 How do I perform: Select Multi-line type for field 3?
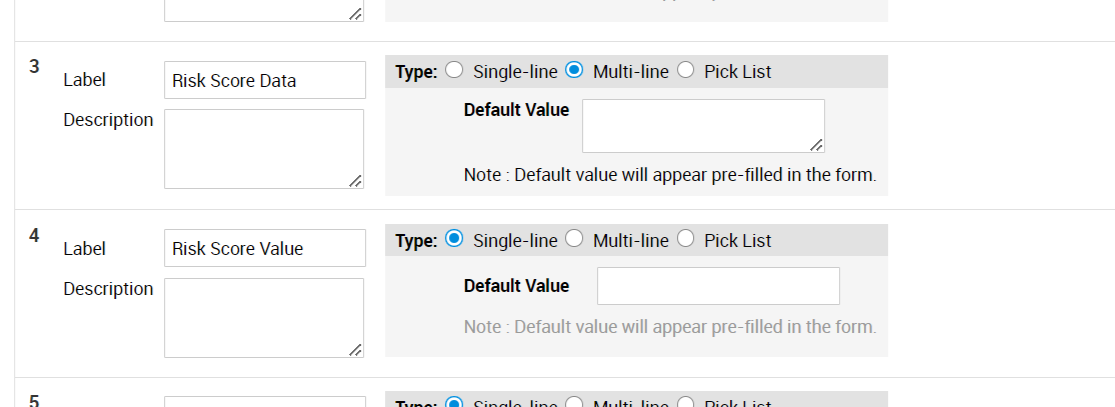pyautogui.click(x=574, y=71)
